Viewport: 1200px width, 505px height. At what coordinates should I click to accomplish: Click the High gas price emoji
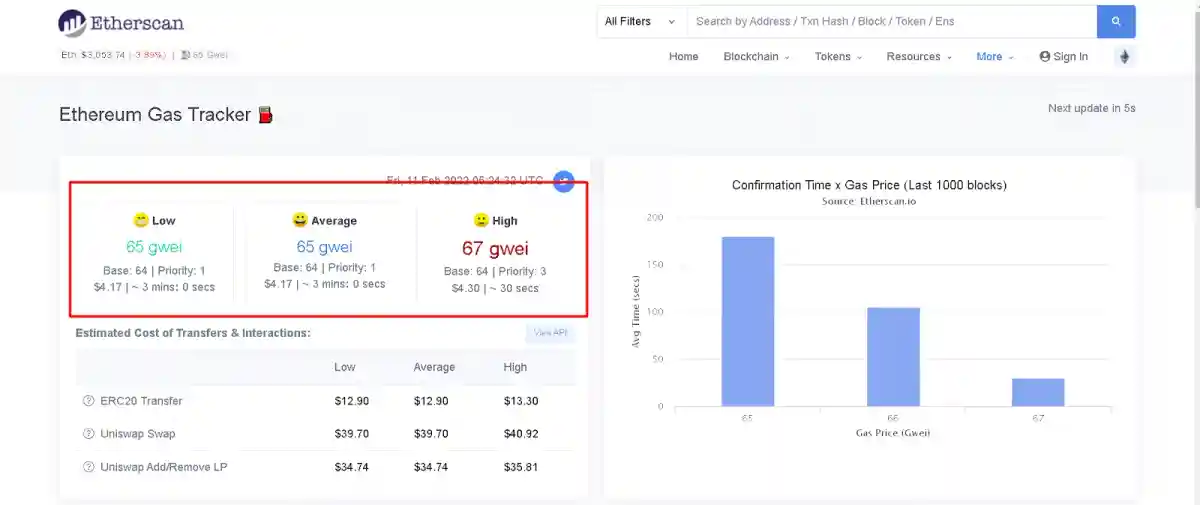coord(481,220)
